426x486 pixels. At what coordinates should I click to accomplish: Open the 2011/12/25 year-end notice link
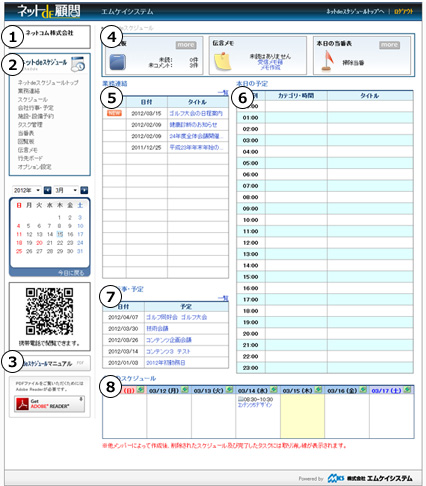pos(196,147)
